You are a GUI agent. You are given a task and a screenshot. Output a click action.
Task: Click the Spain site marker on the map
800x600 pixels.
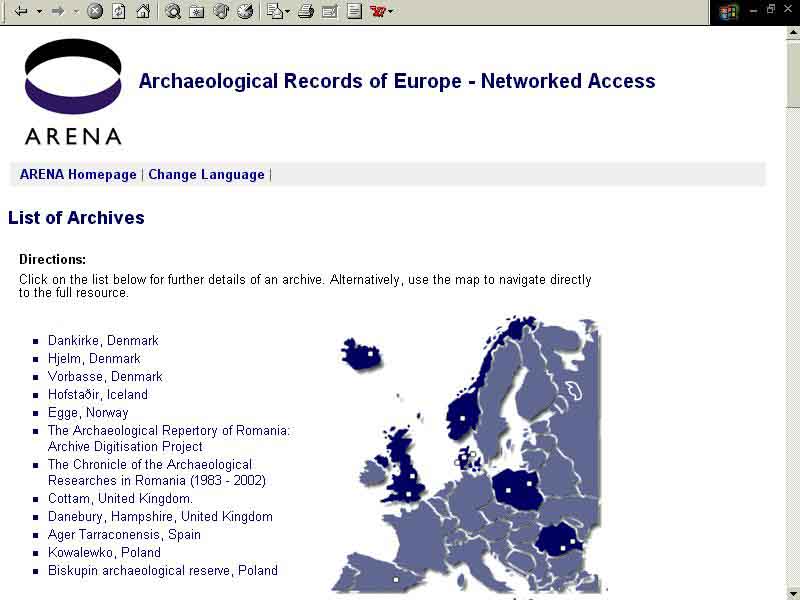click(x=396, y=580)
